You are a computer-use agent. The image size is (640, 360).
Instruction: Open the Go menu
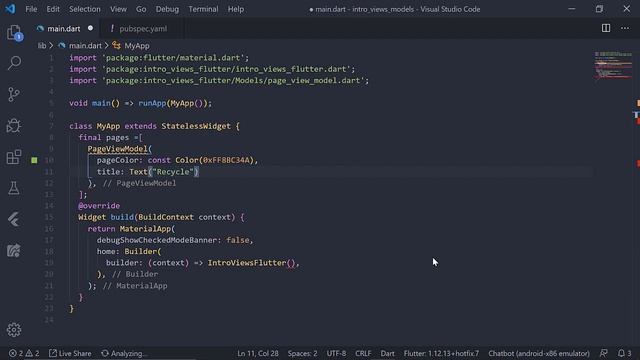pos(141,9)
